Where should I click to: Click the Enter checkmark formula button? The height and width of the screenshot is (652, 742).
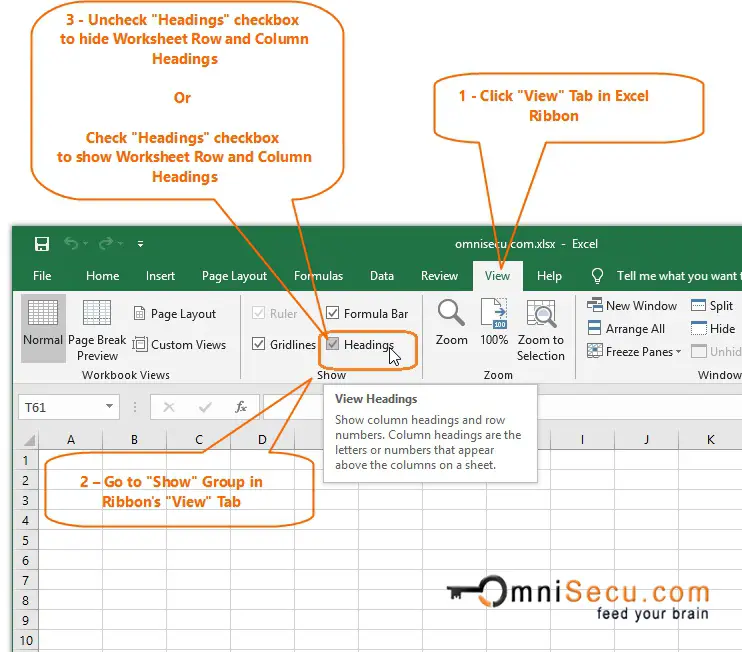pos(205,407)
